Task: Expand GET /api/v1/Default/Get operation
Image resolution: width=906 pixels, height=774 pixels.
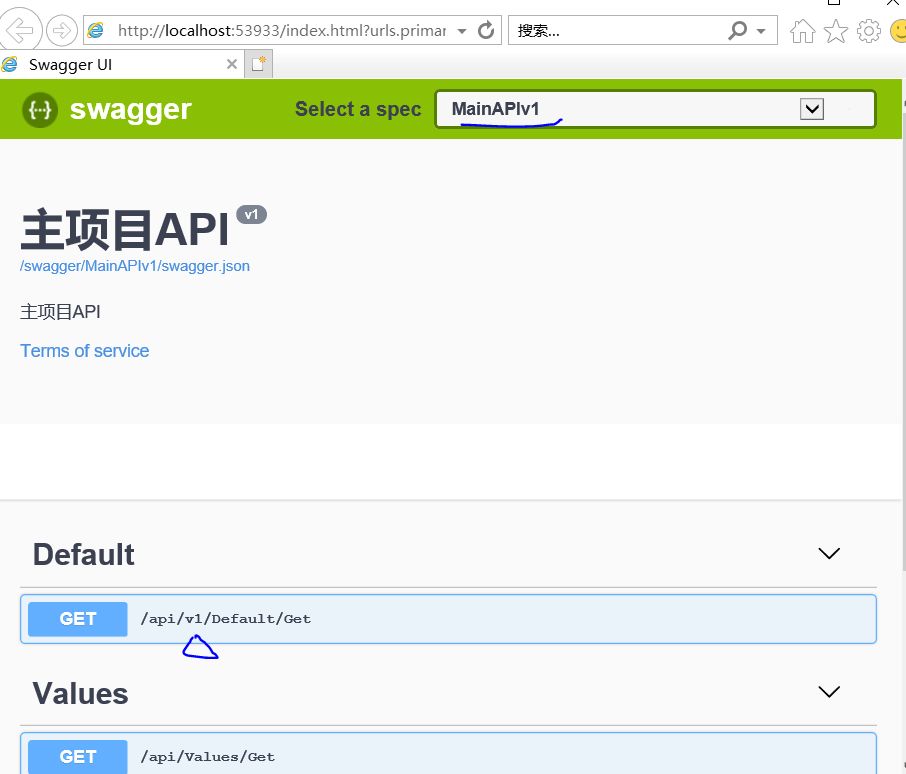Action: pos(448,619)
